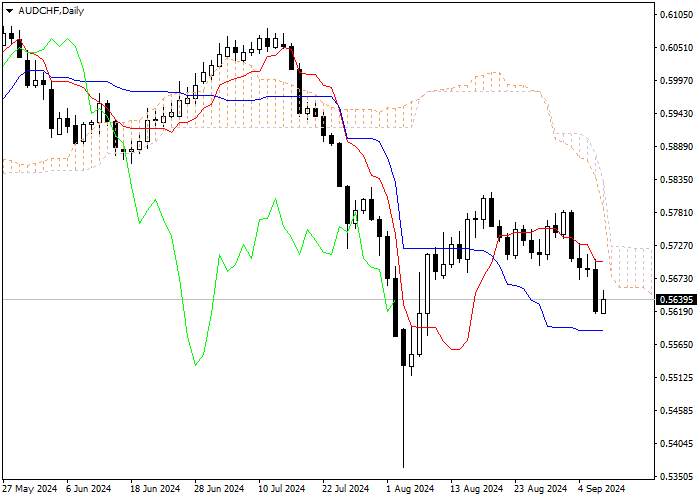Click the 28 Jun 2024 date label
This screenshot has width=700, height=500.
click(220, 489)
